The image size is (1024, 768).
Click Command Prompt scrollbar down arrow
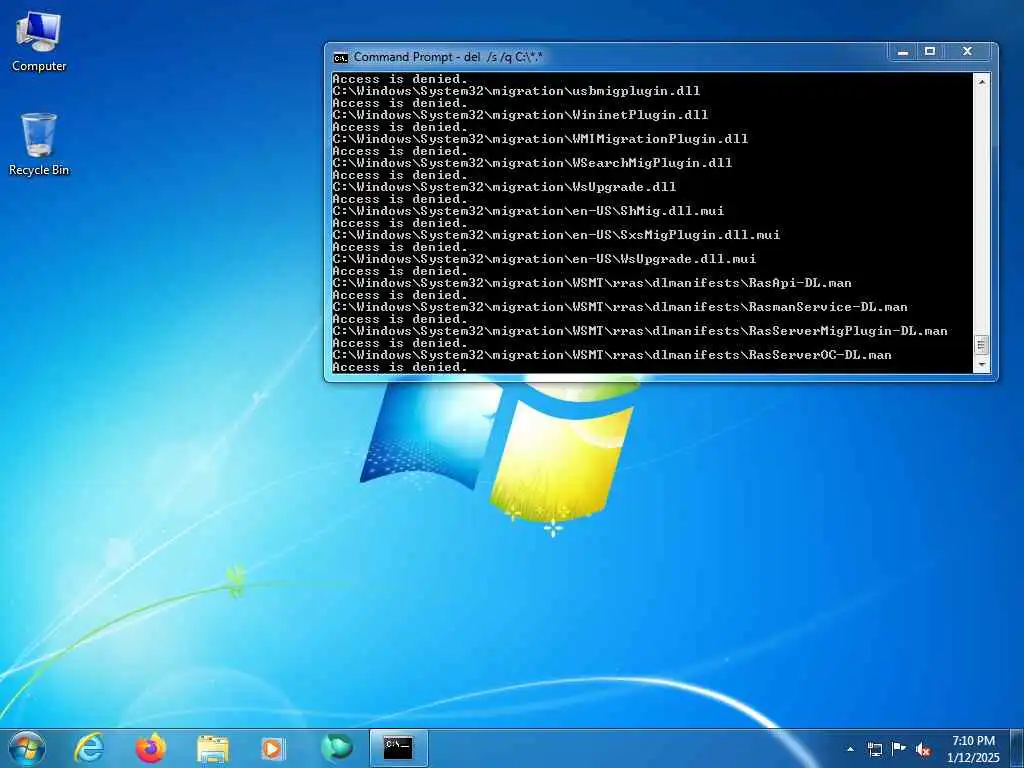pyautogui.click(x=981, y=365)
